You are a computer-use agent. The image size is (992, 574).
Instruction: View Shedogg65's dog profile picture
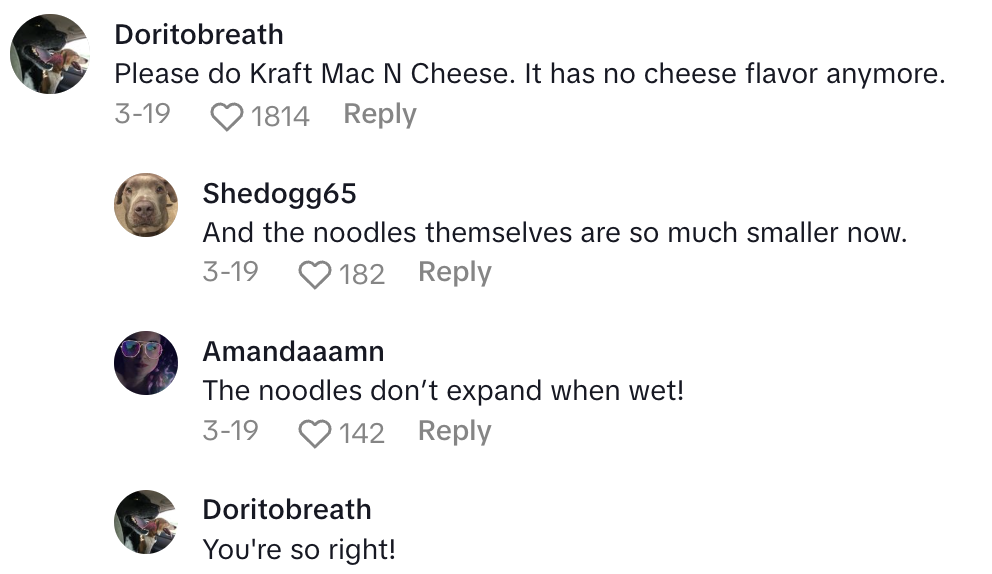[146, 205]
